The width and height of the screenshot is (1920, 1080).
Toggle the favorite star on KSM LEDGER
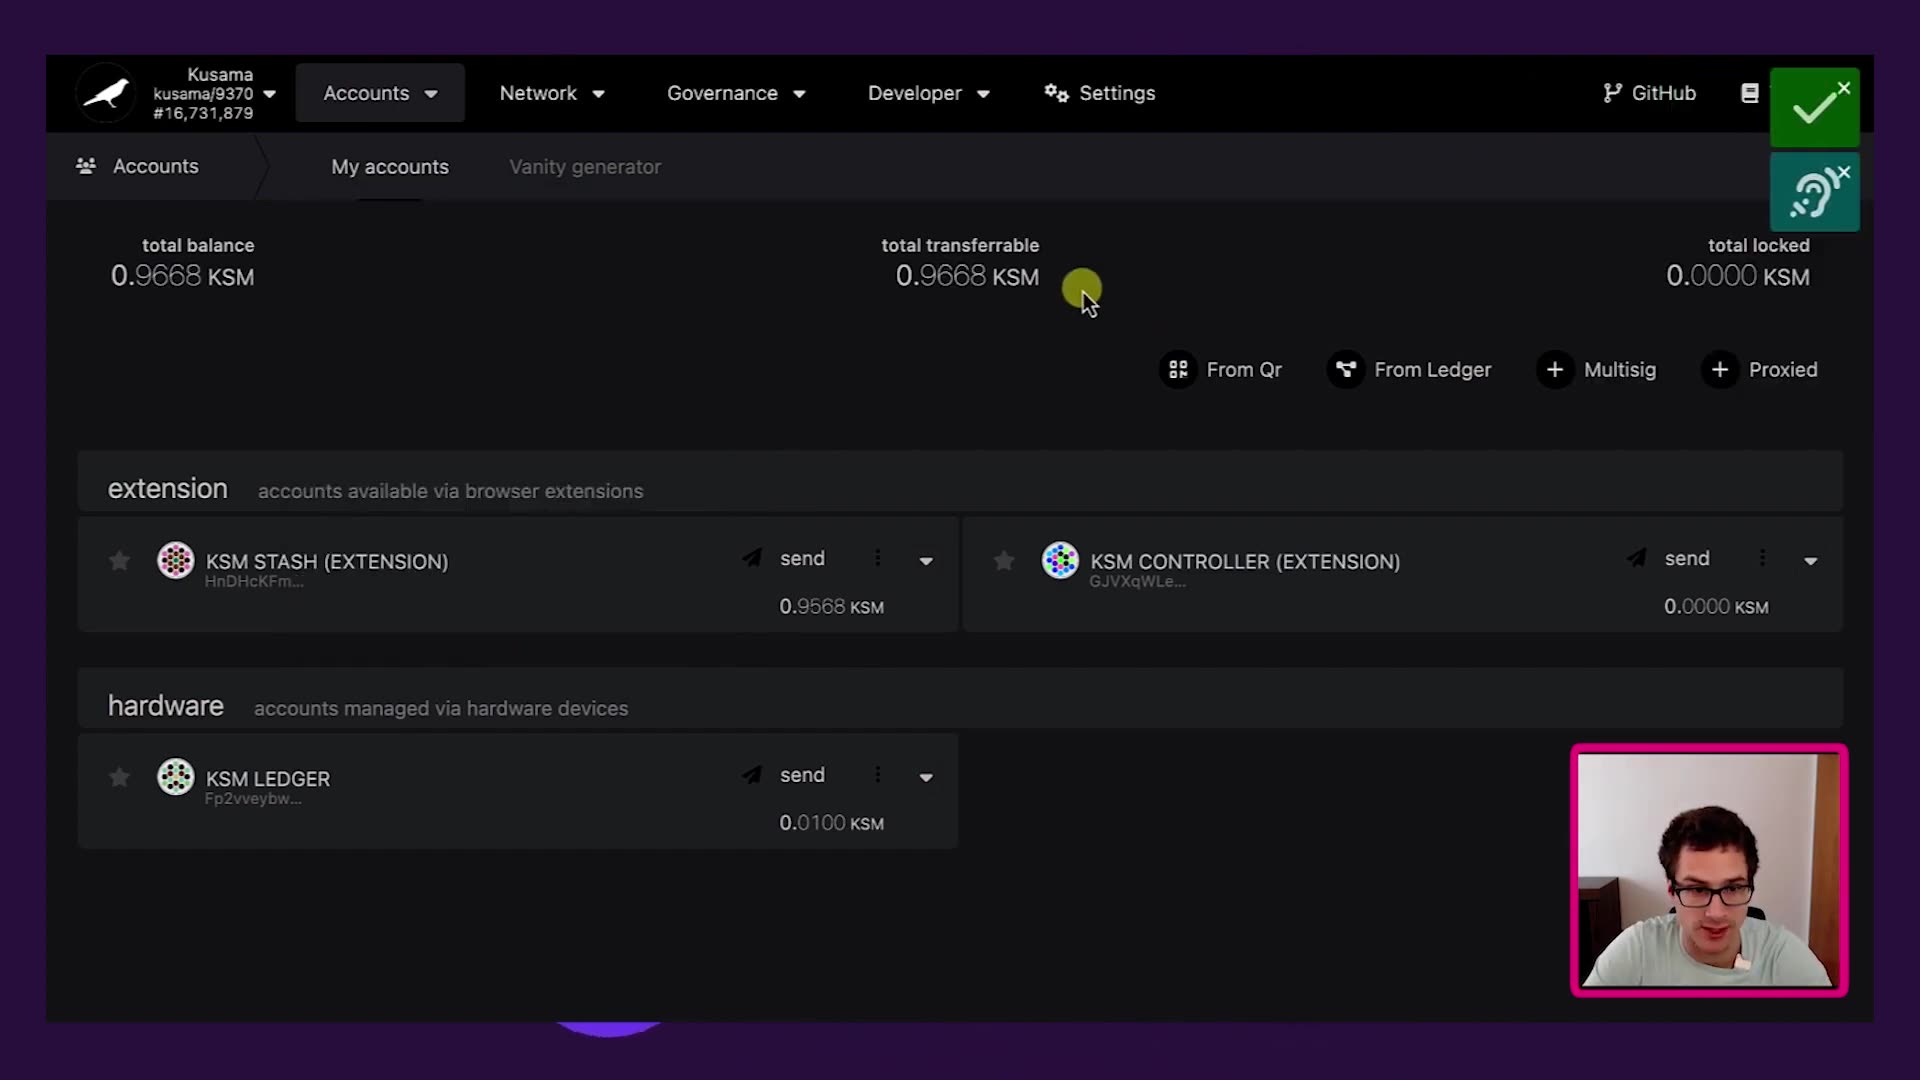click(119, 777)
